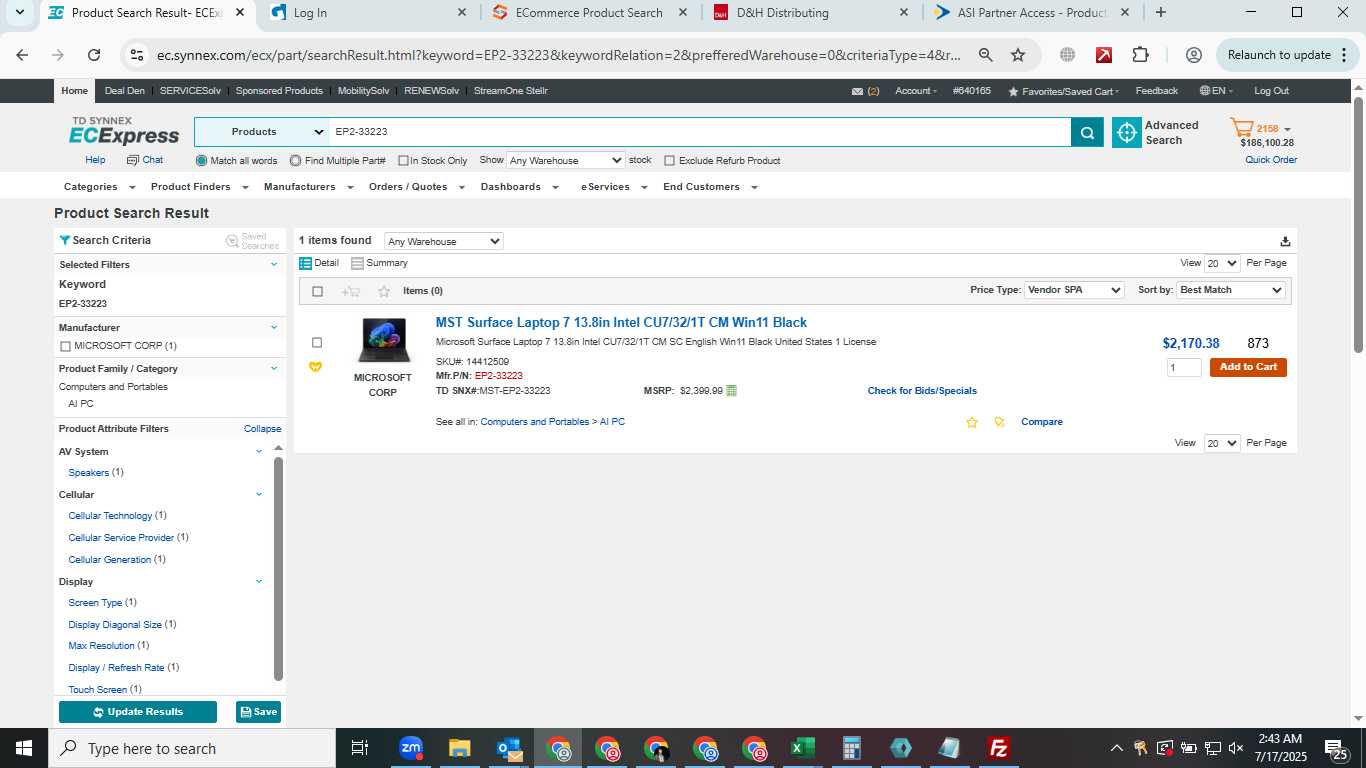Collapse the Manufacturer filter section

(x=274, y=327)
